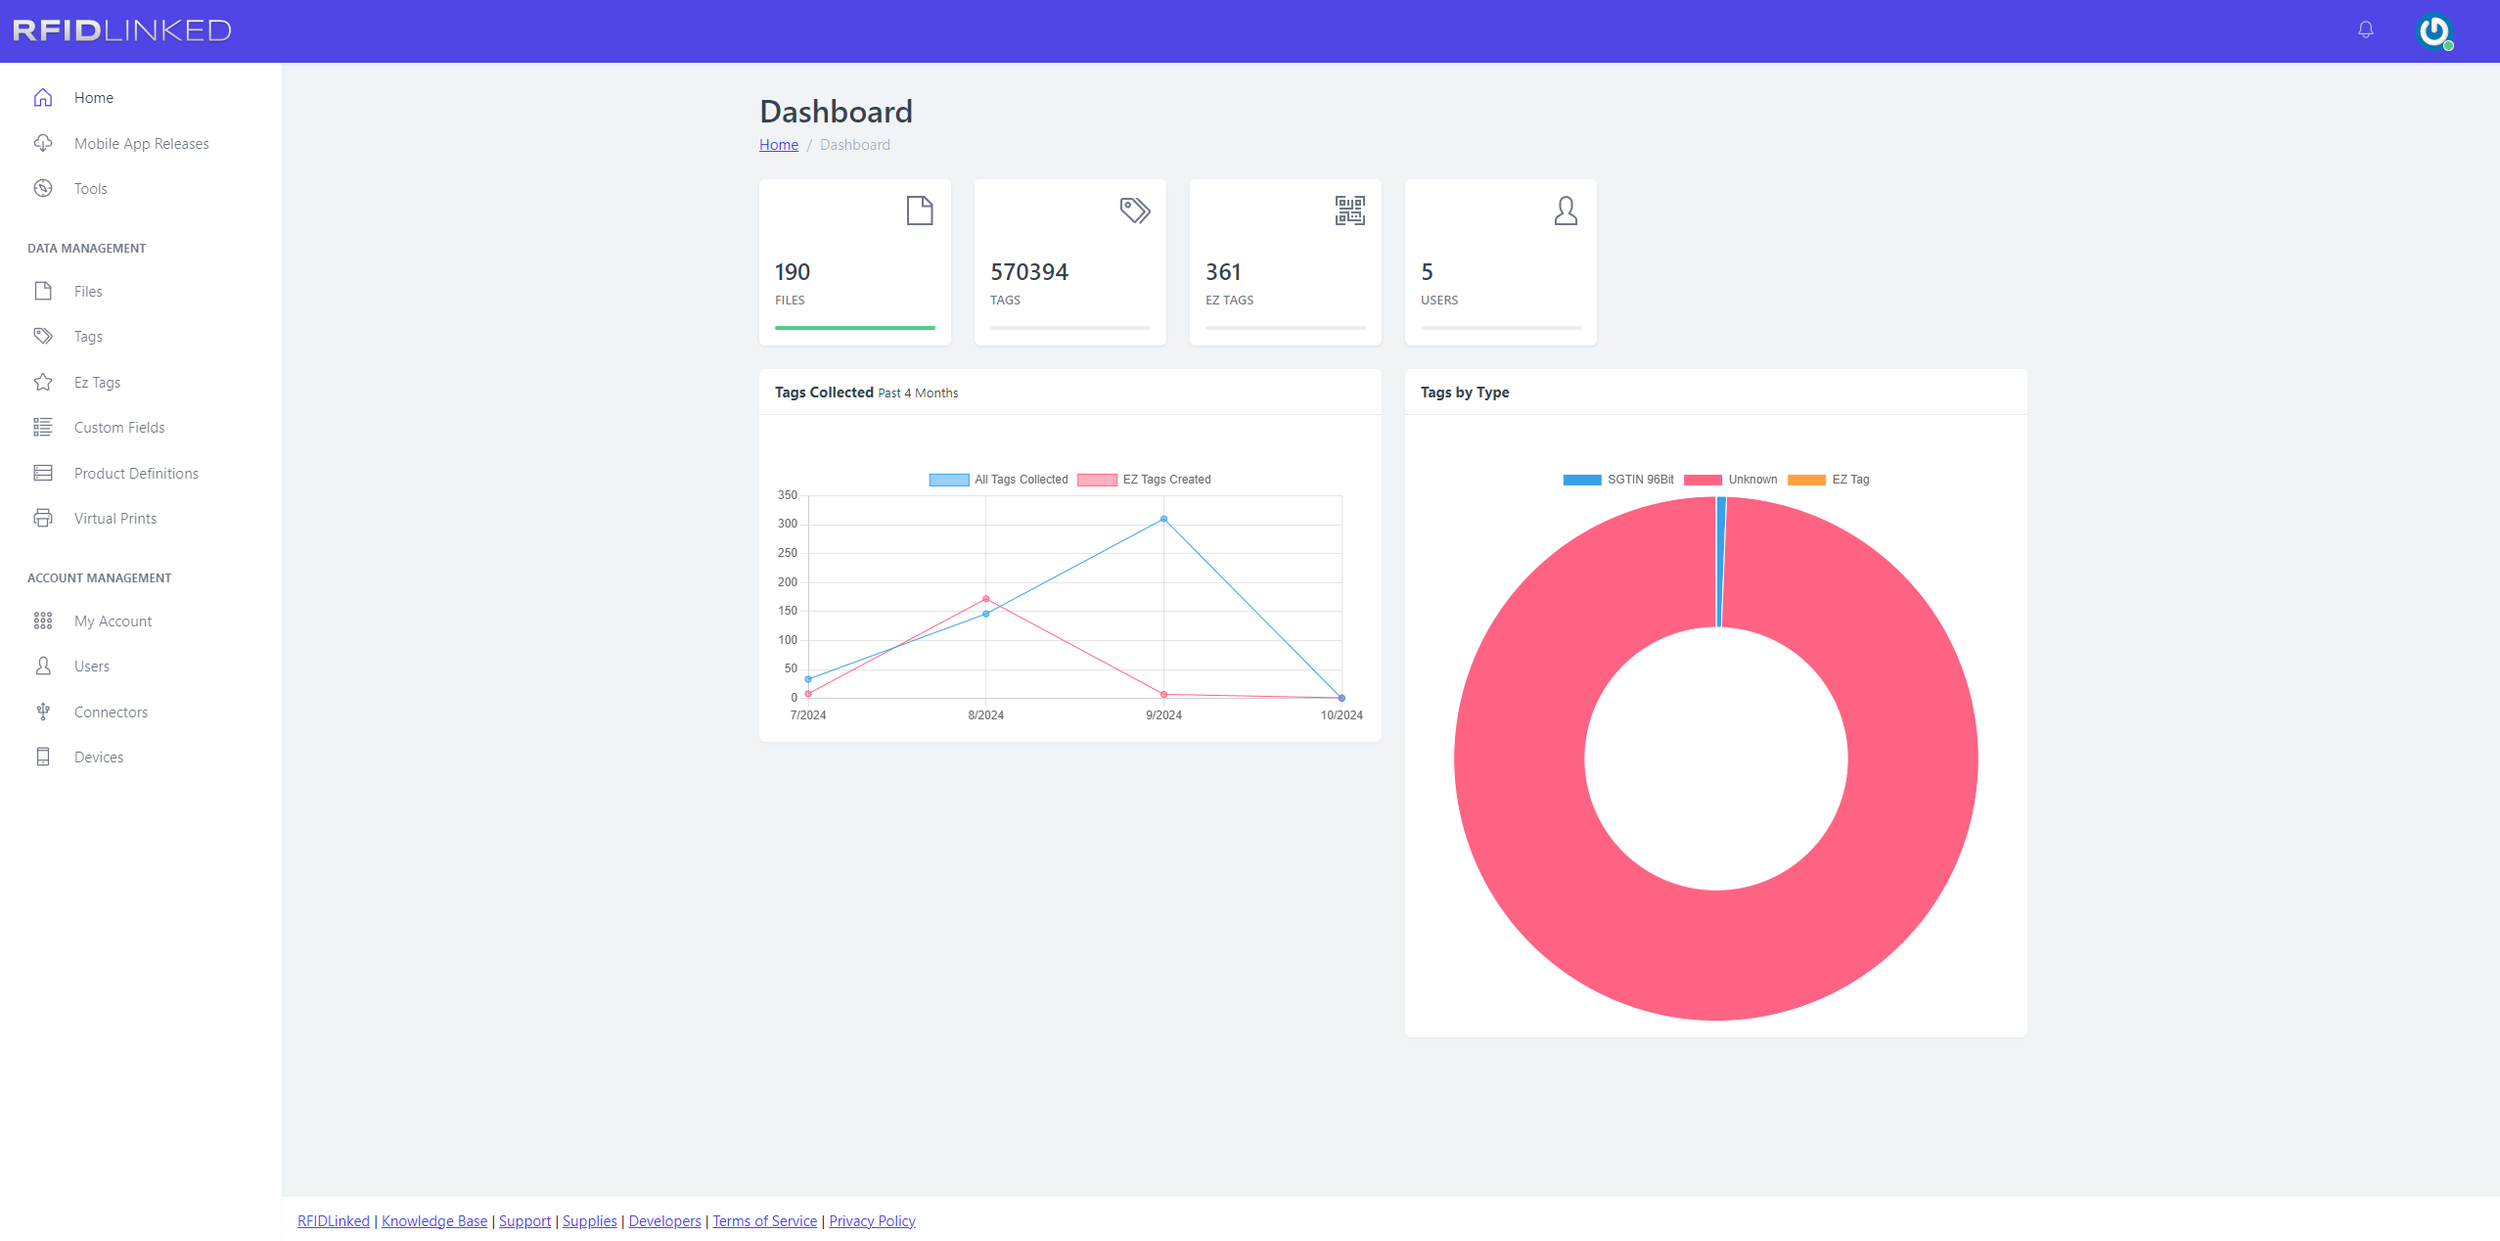Click the Users card person icon

[x=1565, y=211]
